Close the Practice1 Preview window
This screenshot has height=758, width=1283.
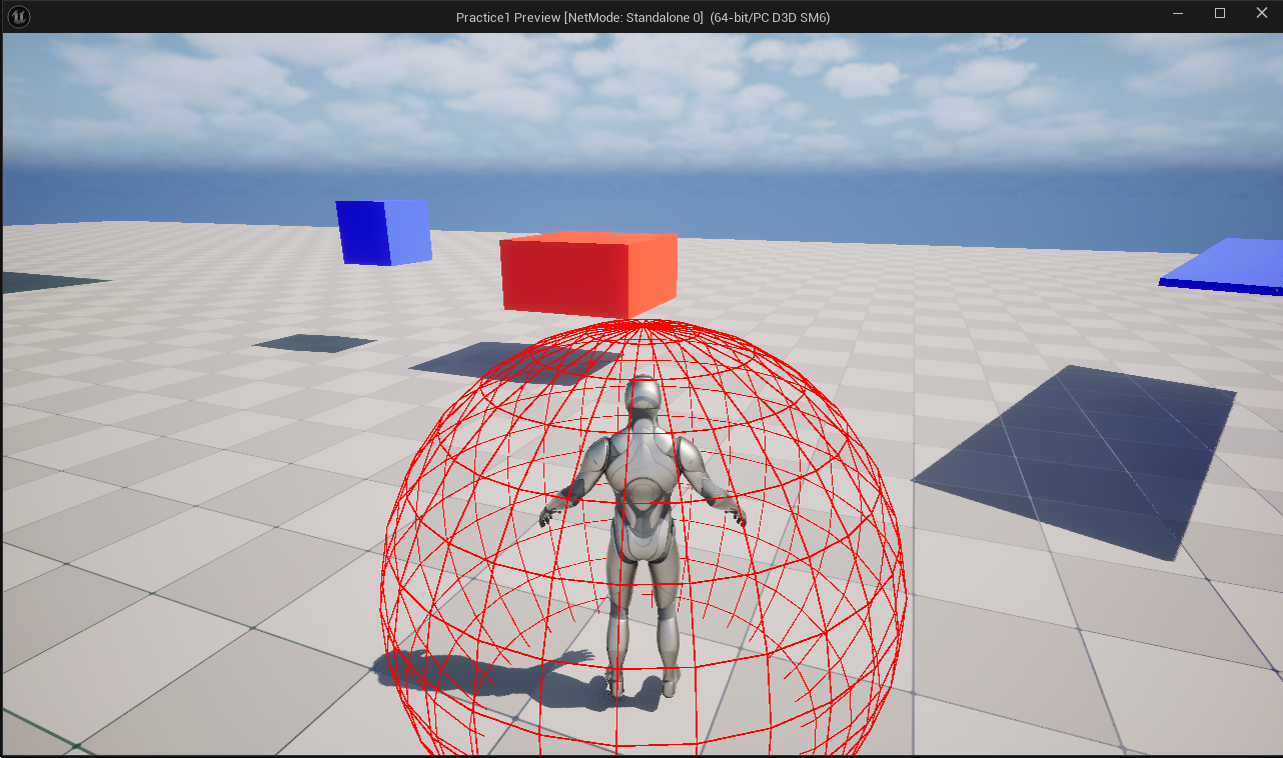[x=1261, y=14]
